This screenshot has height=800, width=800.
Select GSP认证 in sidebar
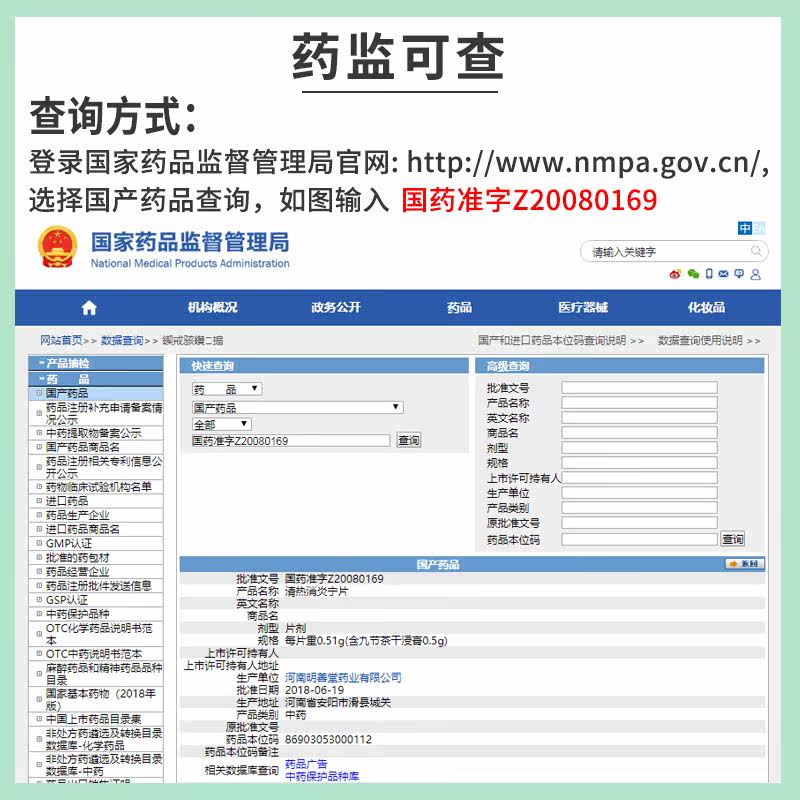click(x=96, y=601)
